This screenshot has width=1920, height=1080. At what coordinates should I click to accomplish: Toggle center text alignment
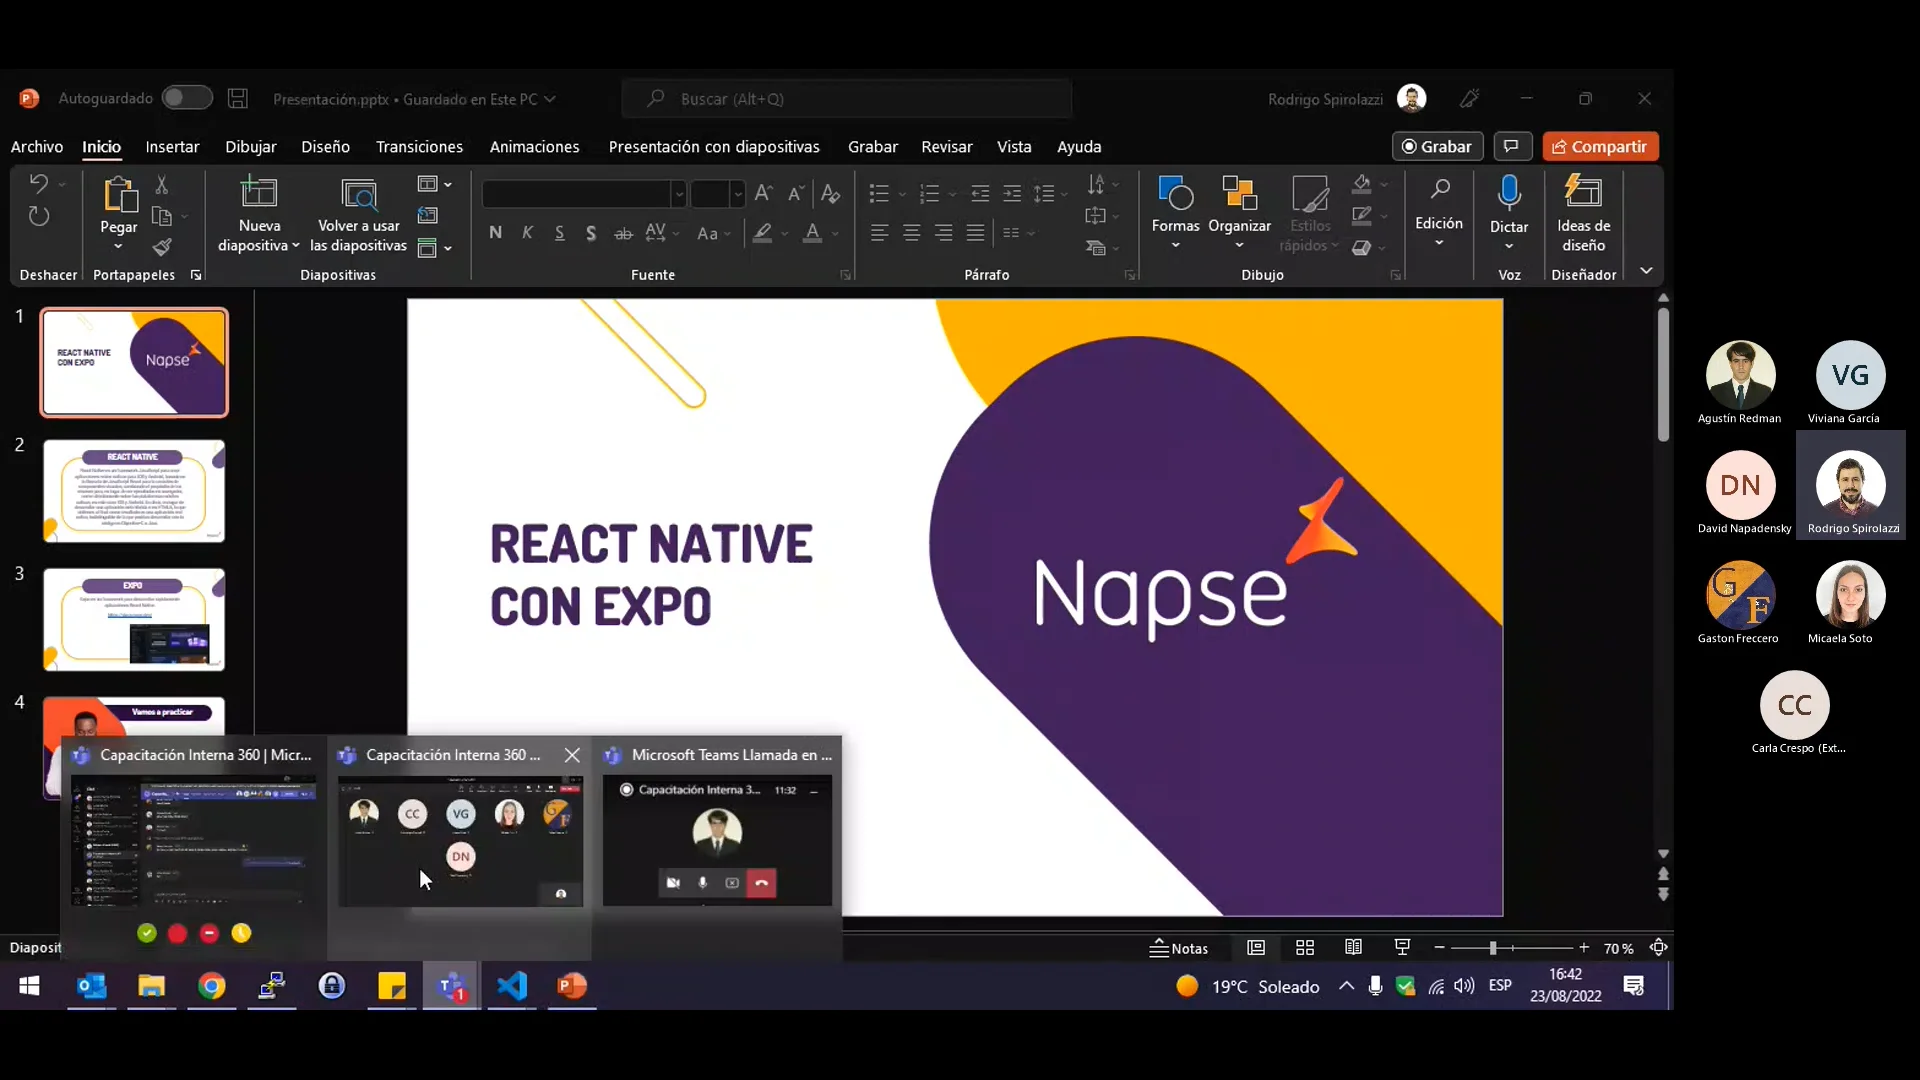[x=911, y=233]
